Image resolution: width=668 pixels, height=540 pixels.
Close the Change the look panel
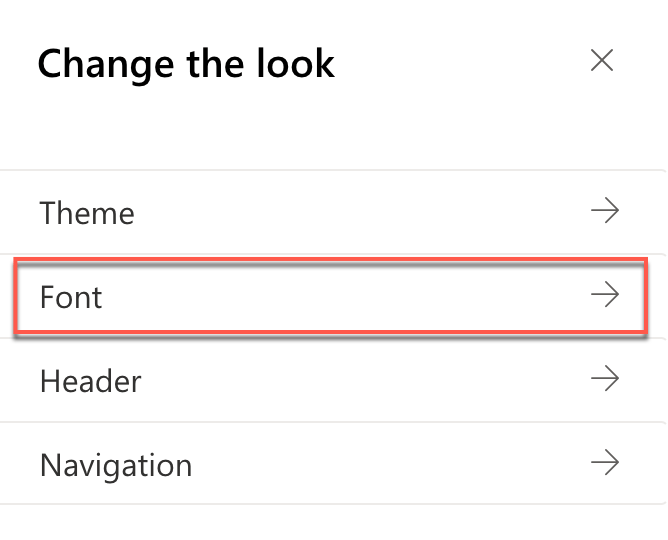coord(602,61)
